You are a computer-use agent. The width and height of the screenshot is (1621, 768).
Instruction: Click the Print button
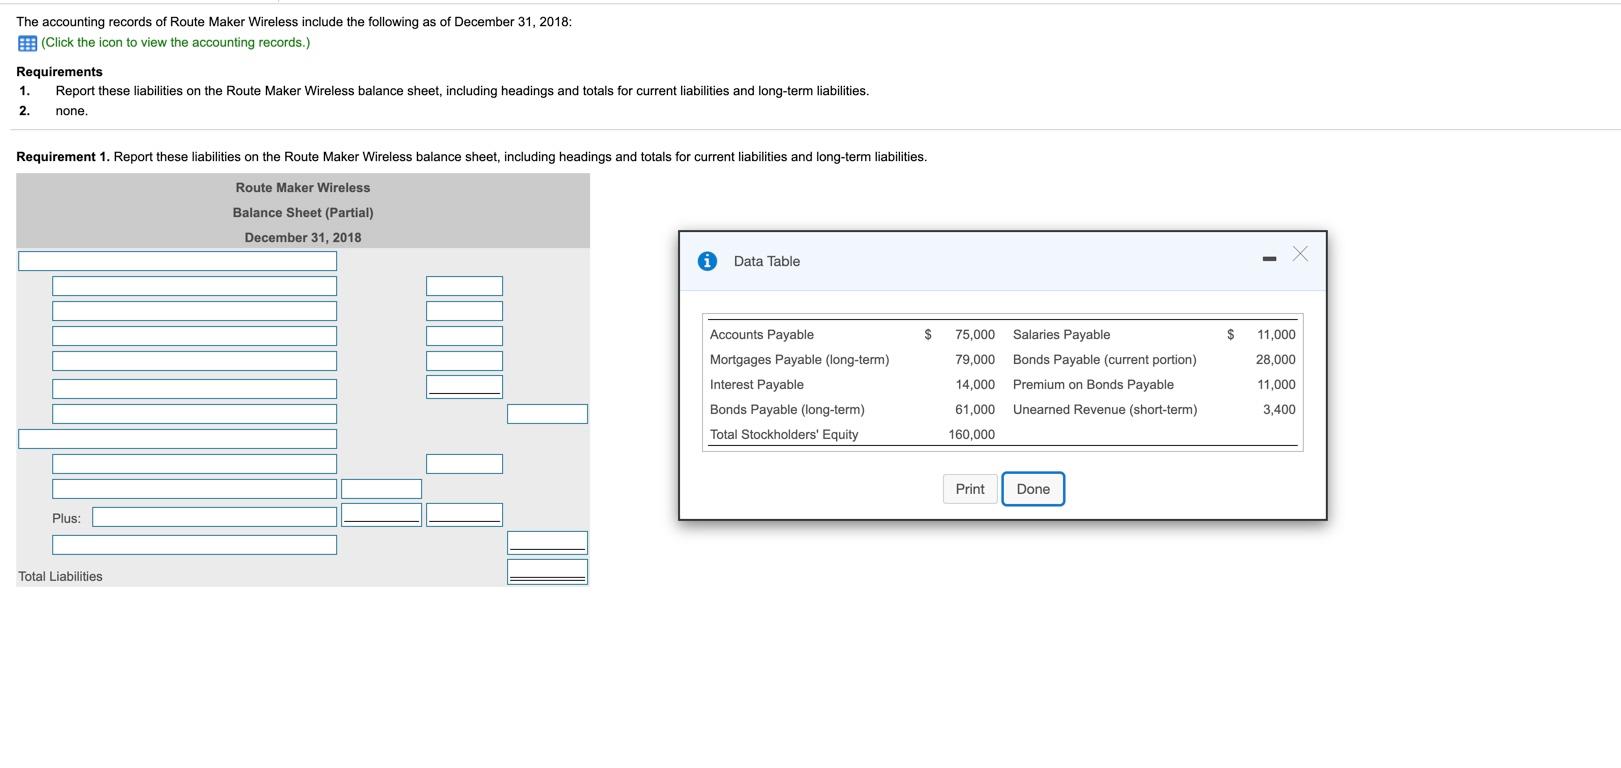pos(970,489)
